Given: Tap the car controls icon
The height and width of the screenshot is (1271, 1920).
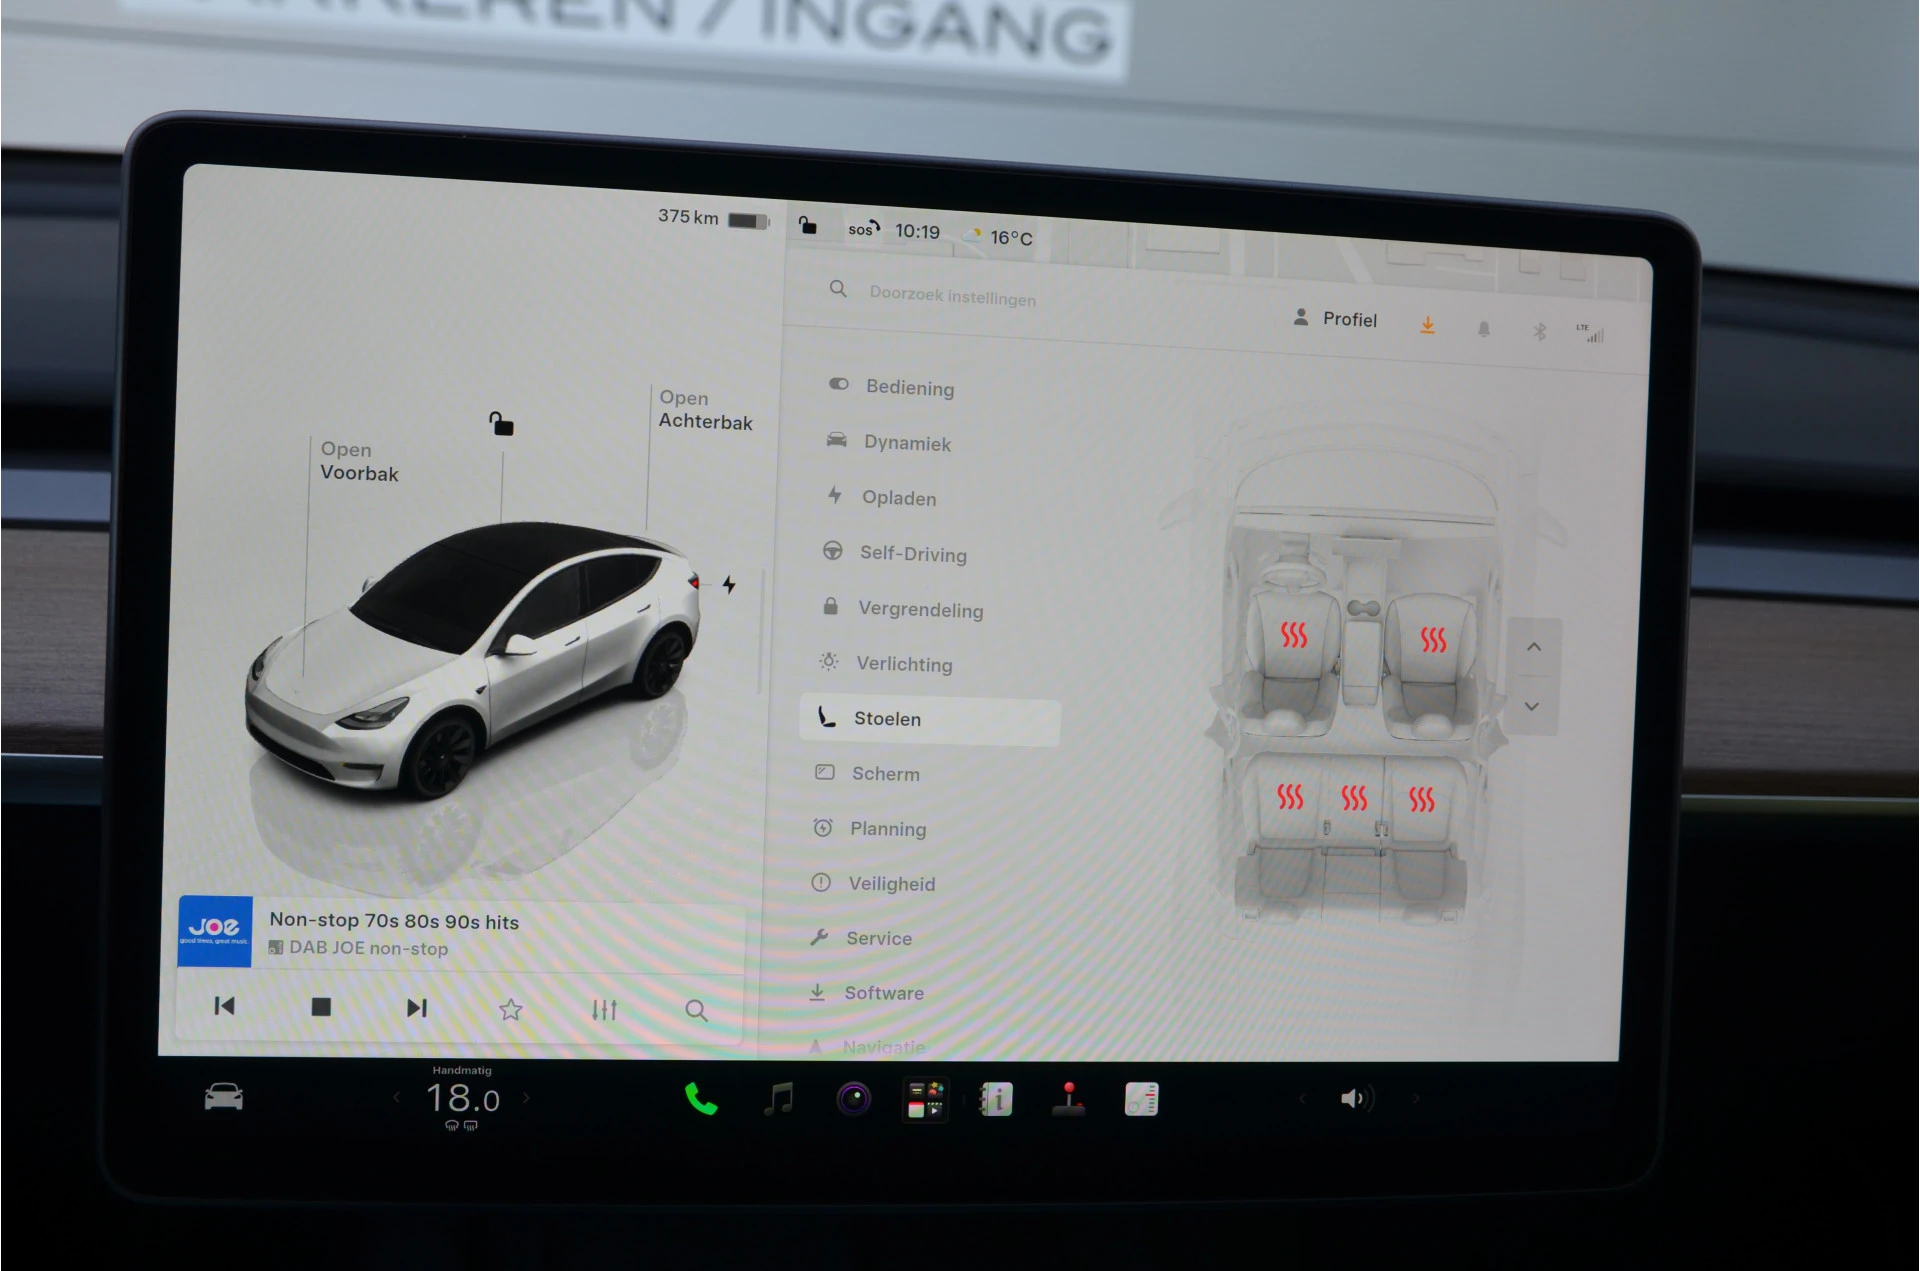Looking at the screenshot, I should [x=224, y=1097].
